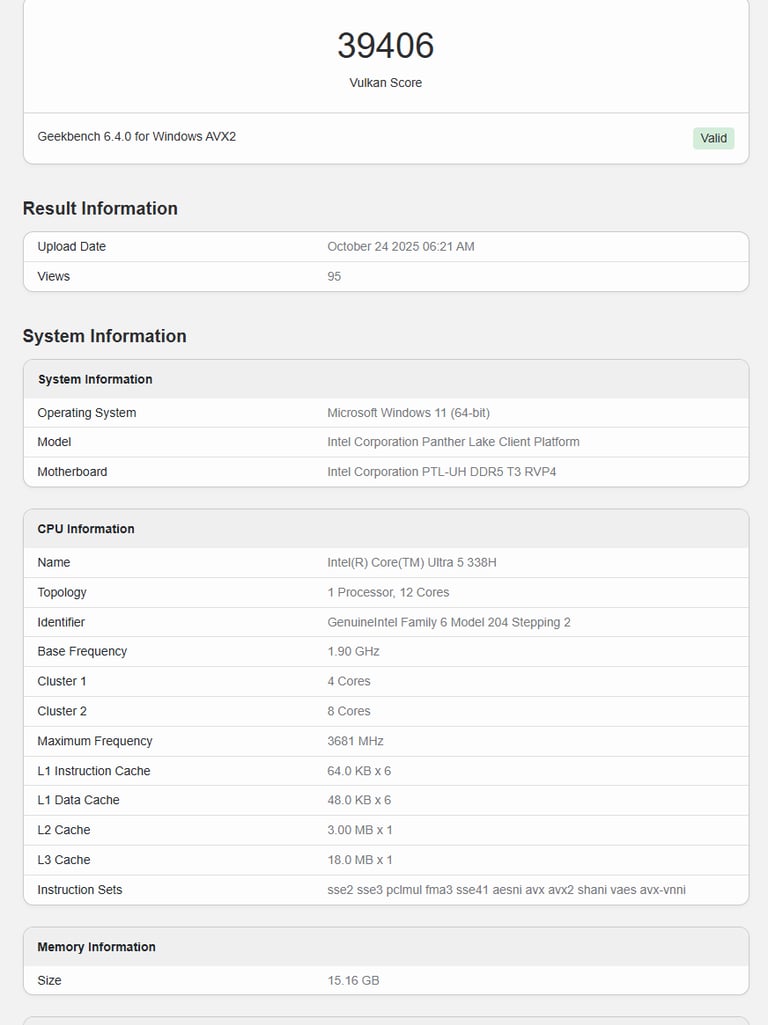Screen dimensions: 768x1025
Task: Click the System Information table header
Action: (x=95, y=380)
